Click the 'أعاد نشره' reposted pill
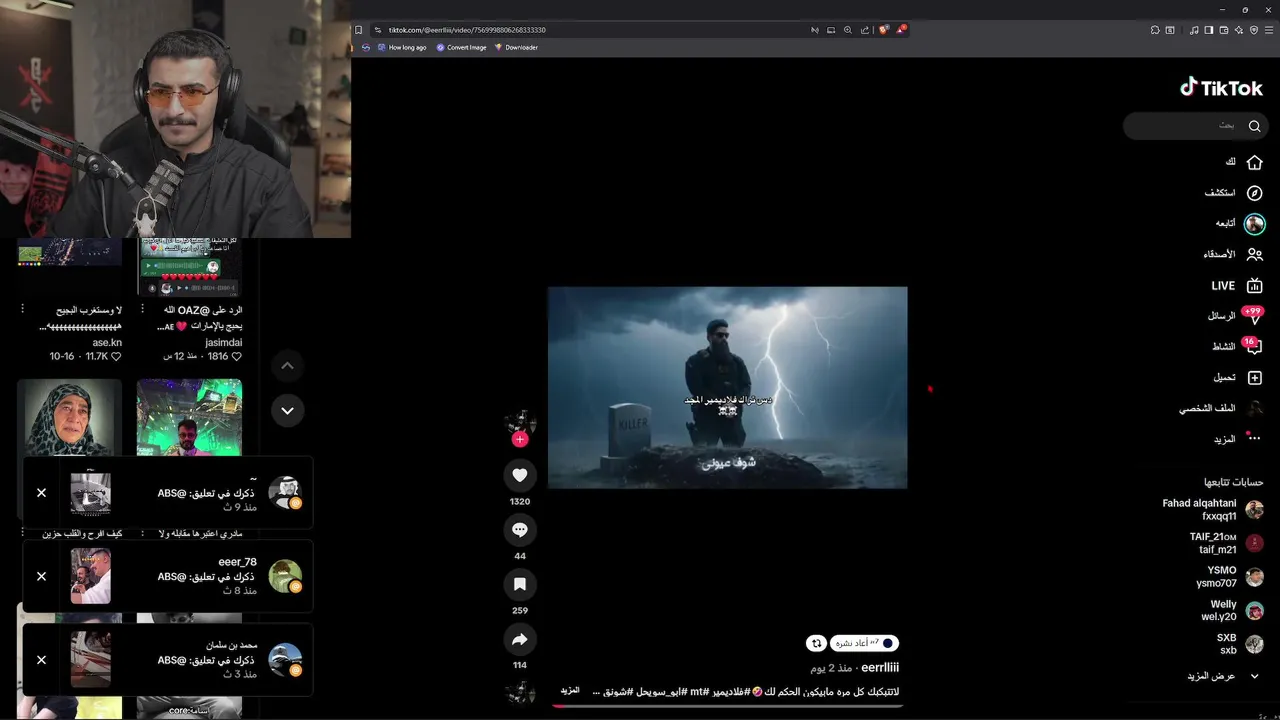This screenshot has height=720, width=1280. point(864,643)
